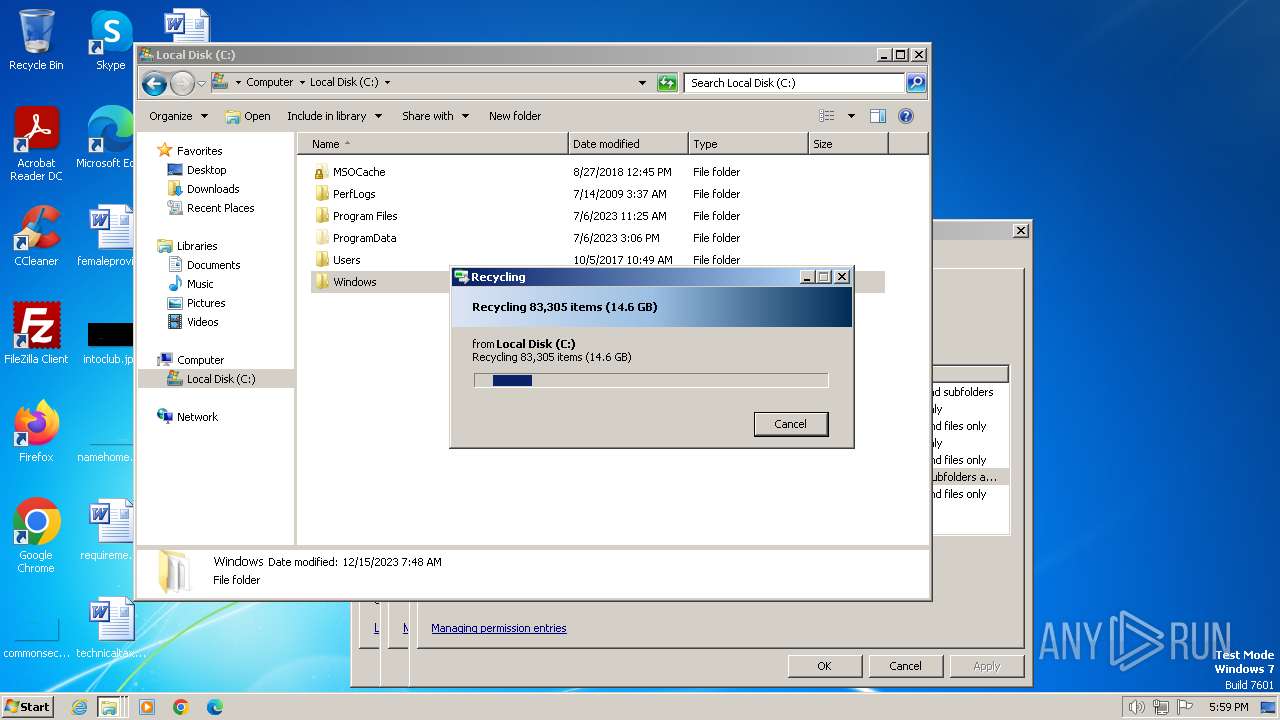The width and height of the screenshot is (1280, 720).
Task: Click the address bar refresh icon
Action: pos(667,83)
